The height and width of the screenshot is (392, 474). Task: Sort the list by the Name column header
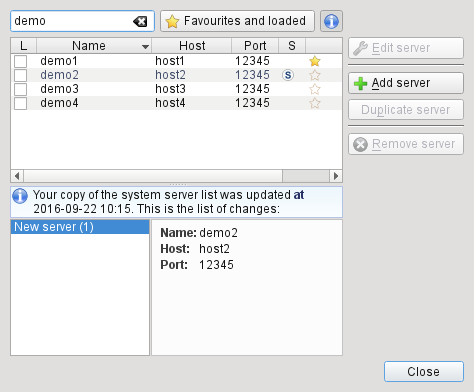(94, 46)
